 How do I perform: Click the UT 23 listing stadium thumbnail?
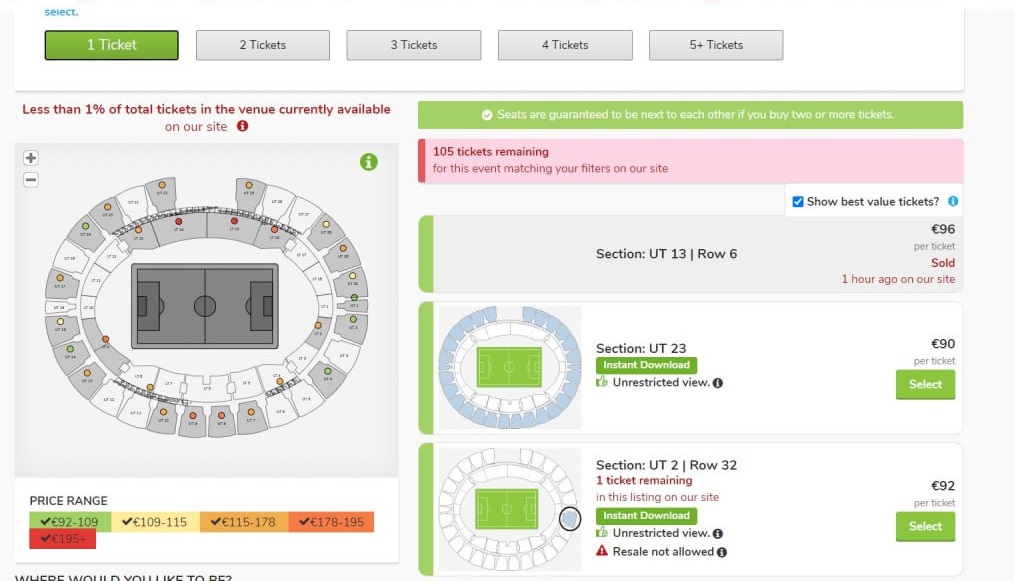pos(509,368)
